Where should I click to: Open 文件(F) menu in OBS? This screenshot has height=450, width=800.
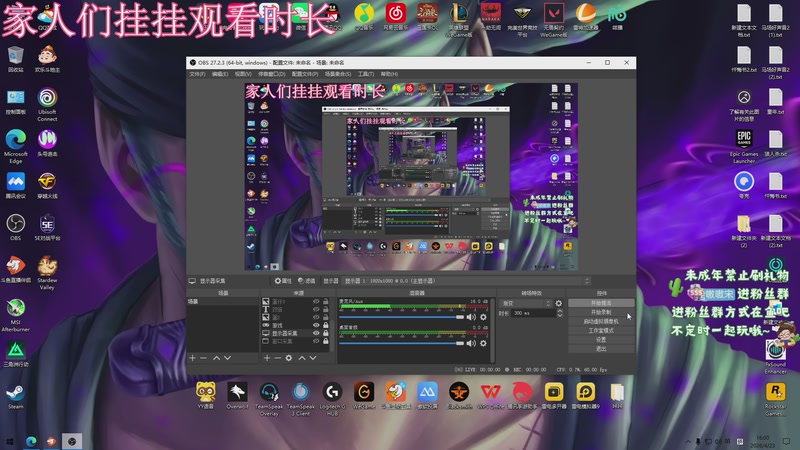tap(197, 74)
